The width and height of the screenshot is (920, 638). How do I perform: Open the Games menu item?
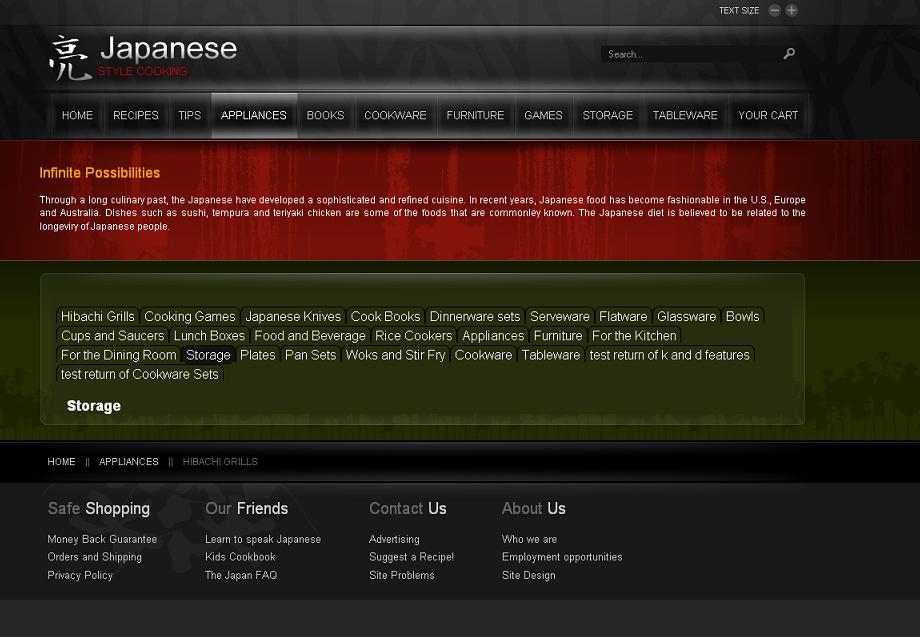click(543, 116)
